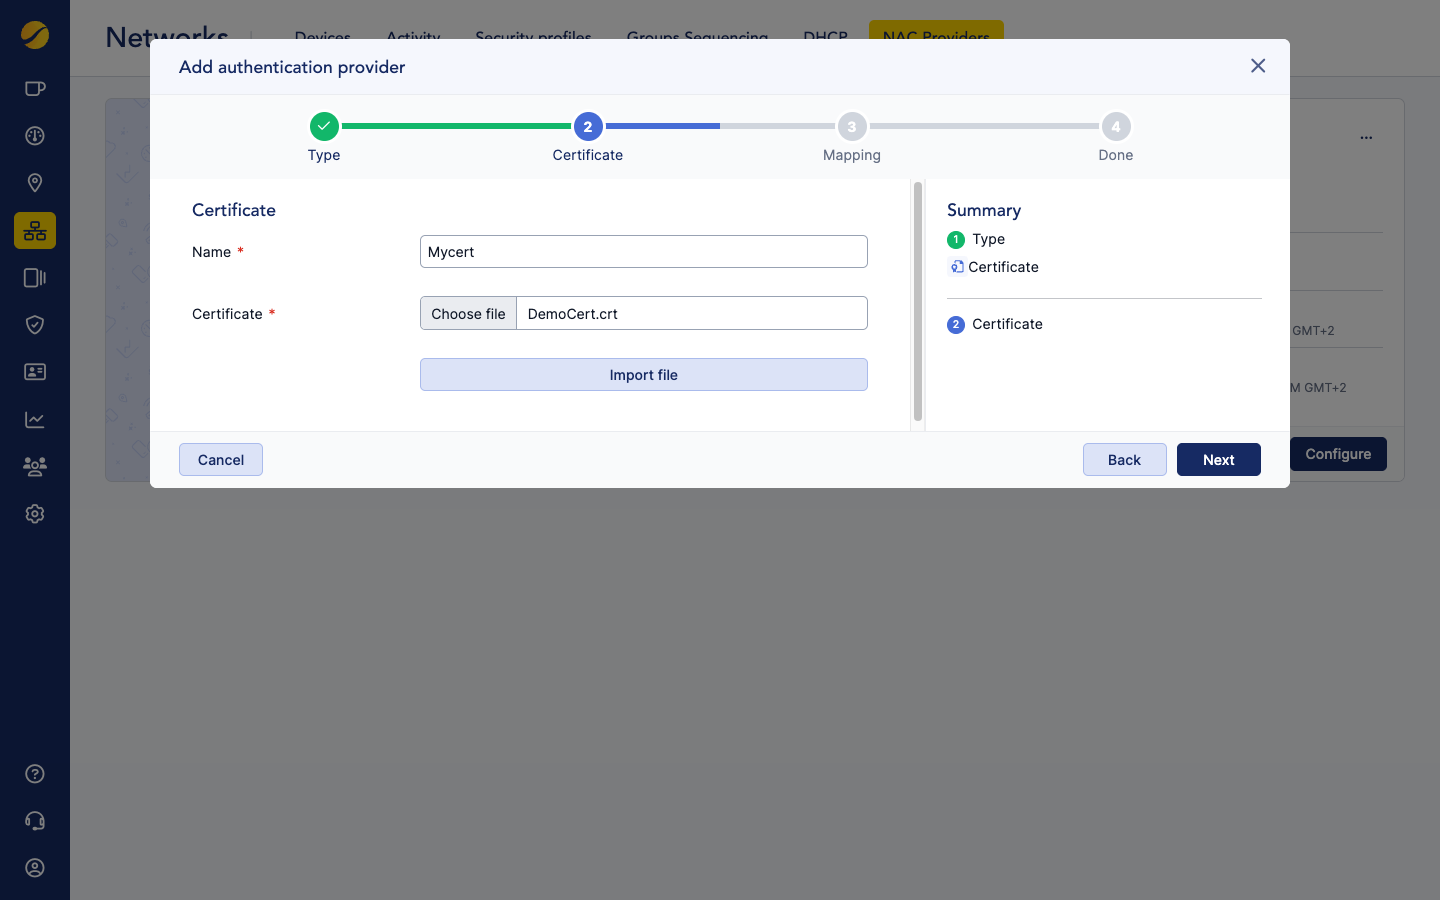This screenshot has width=1440, height=900.
Task: Edit the certificate Name field showing Mycert
Action: (x=643, y=251)
